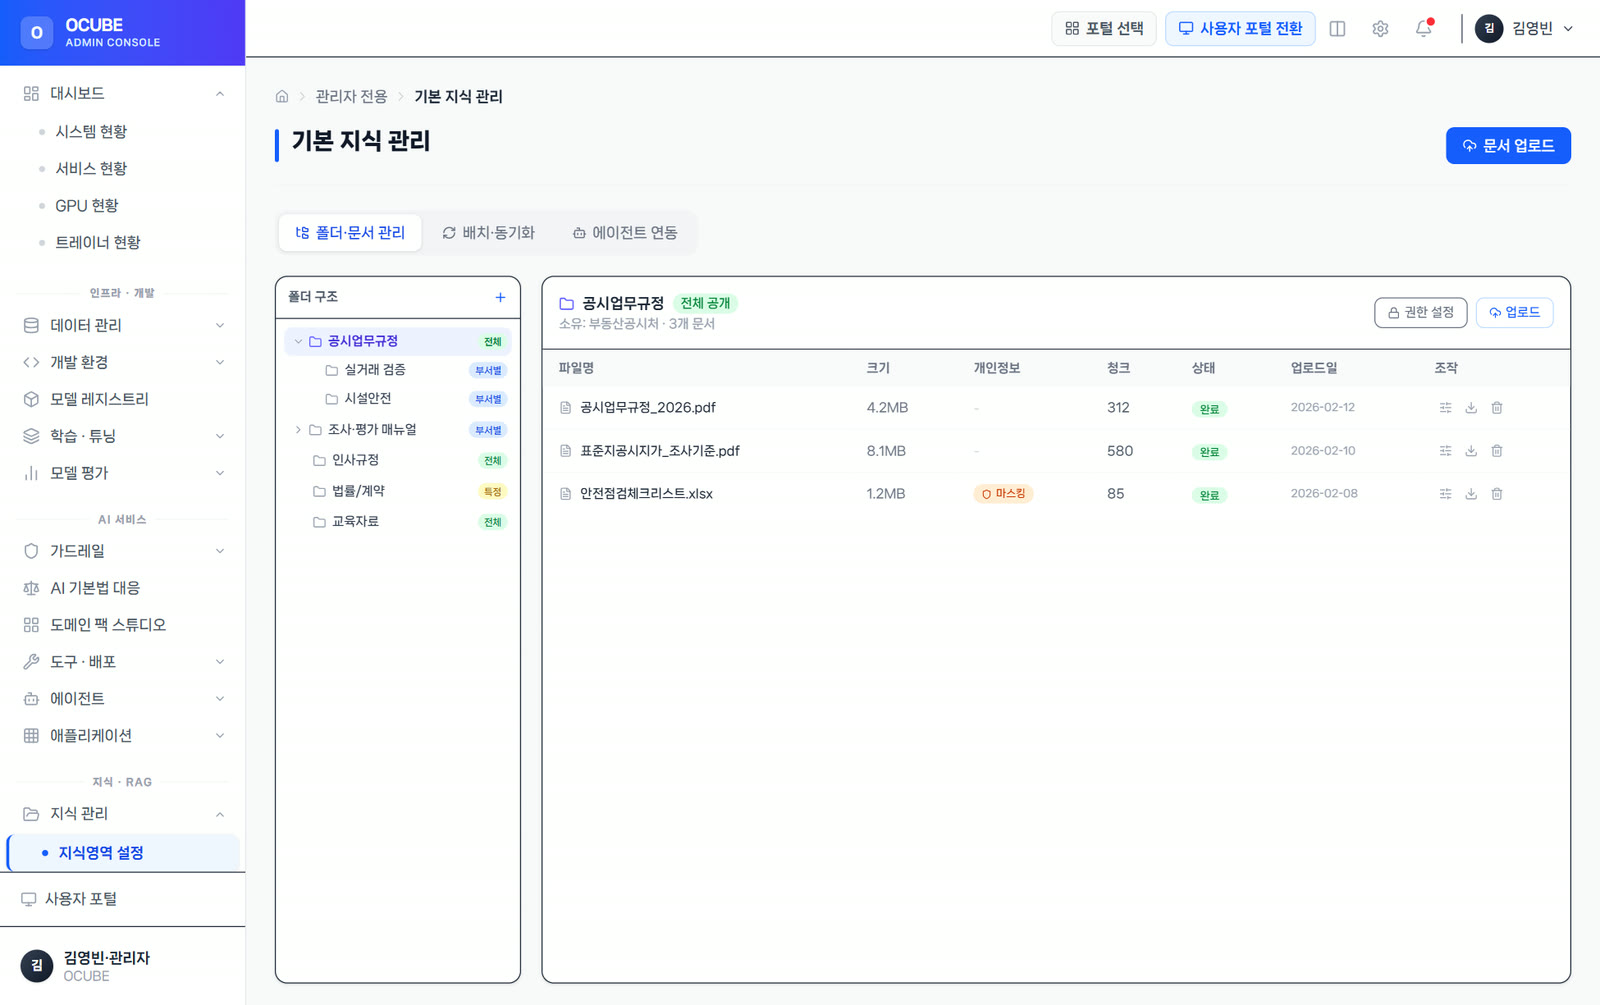Click the 전체 공개 badge next to folder title
The height and width of the screenshot is (1005, 1600).
coord(705,303)
